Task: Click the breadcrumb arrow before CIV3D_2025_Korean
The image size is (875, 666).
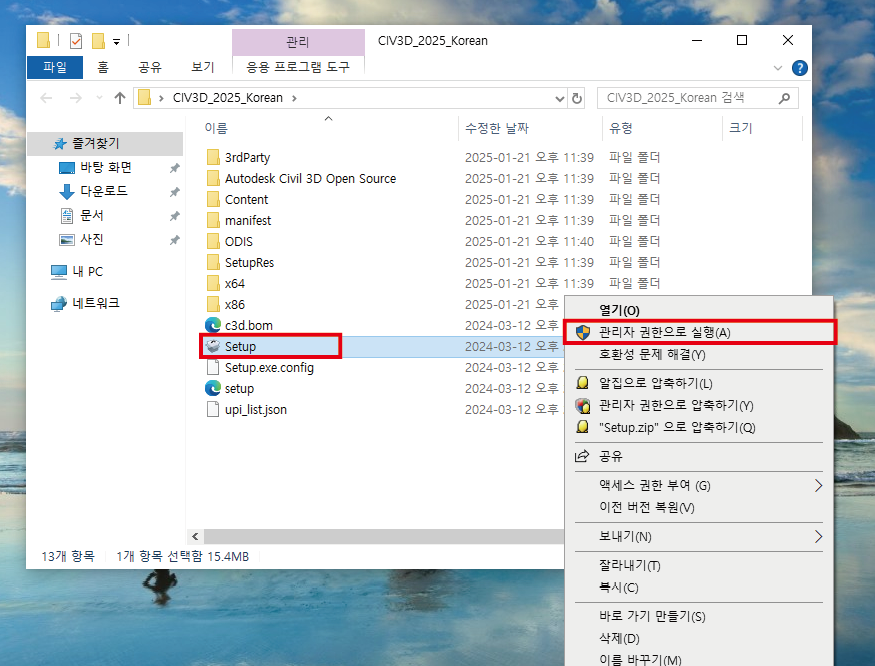Action: (x=161, y=98)
